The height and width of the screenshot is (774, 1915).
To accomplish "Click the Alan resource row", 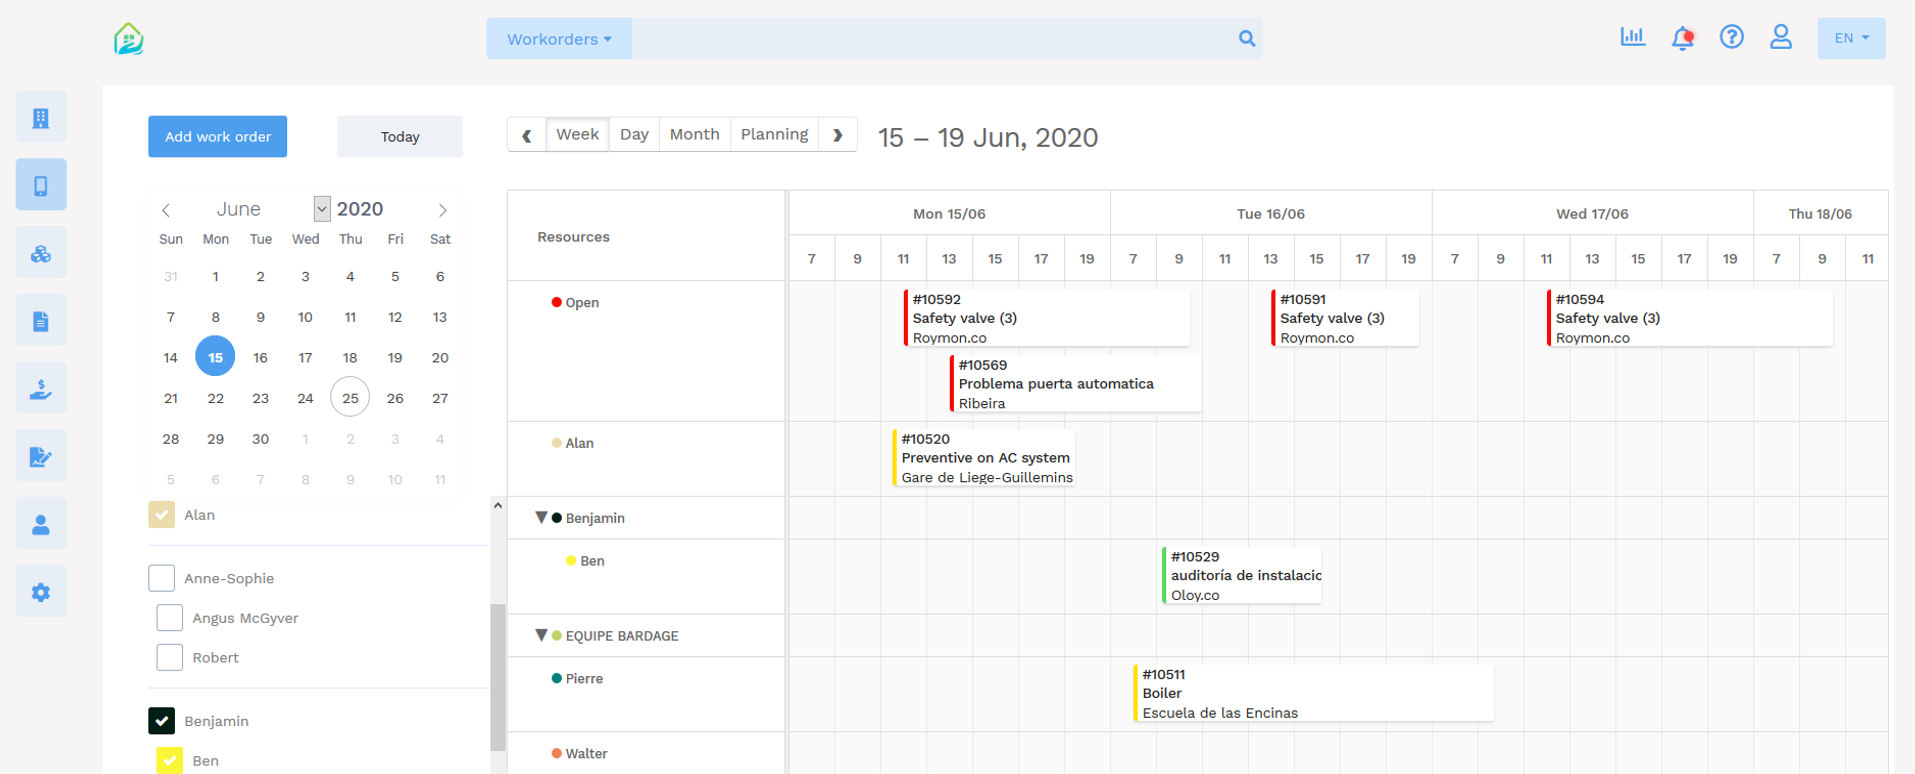I will tap(646, 459).
